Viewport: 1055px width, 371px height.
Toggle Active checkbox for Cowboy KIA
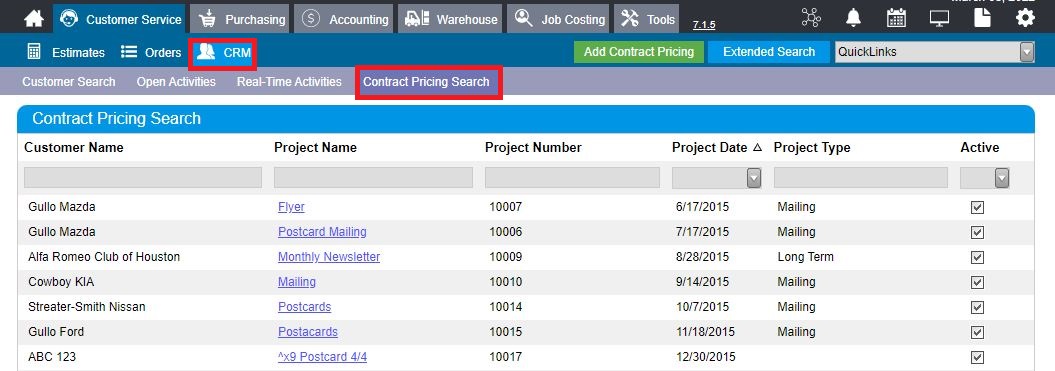[978, 283]
